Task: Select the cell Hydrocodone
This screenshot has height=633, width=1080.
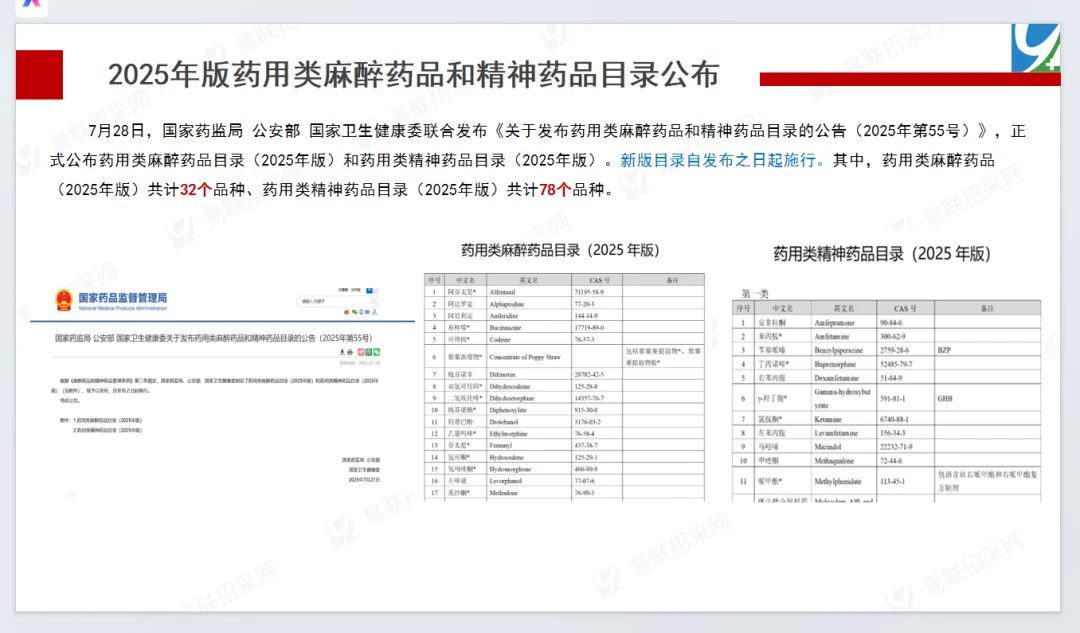Action: [x=529, y=457]
